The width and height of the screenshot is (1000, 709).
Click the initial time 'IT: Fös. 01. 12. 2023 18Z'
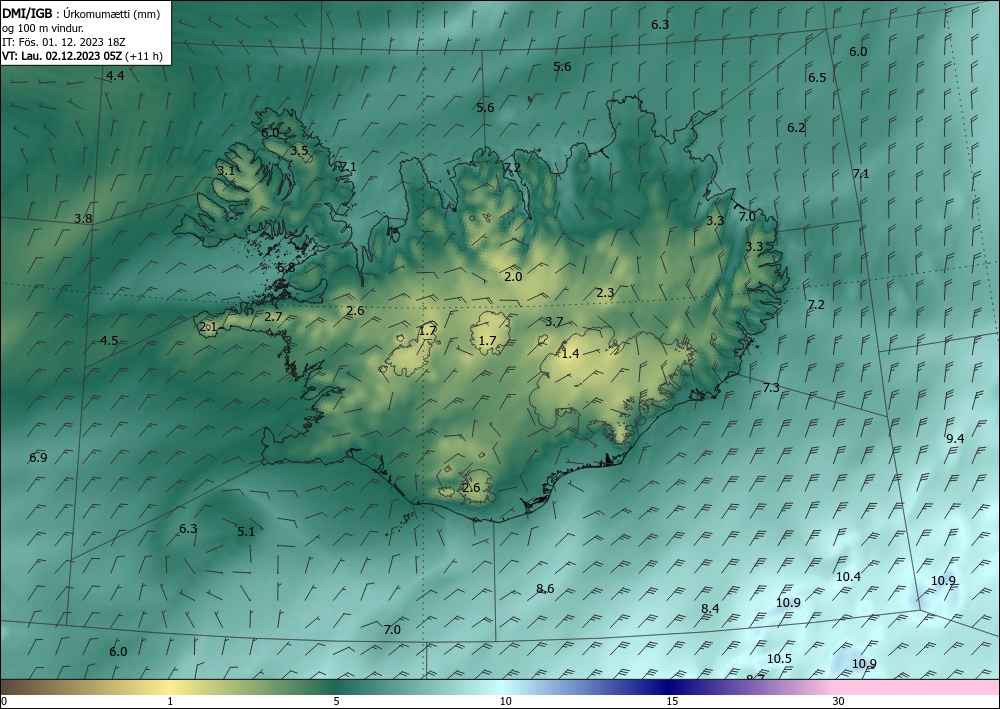64,42
